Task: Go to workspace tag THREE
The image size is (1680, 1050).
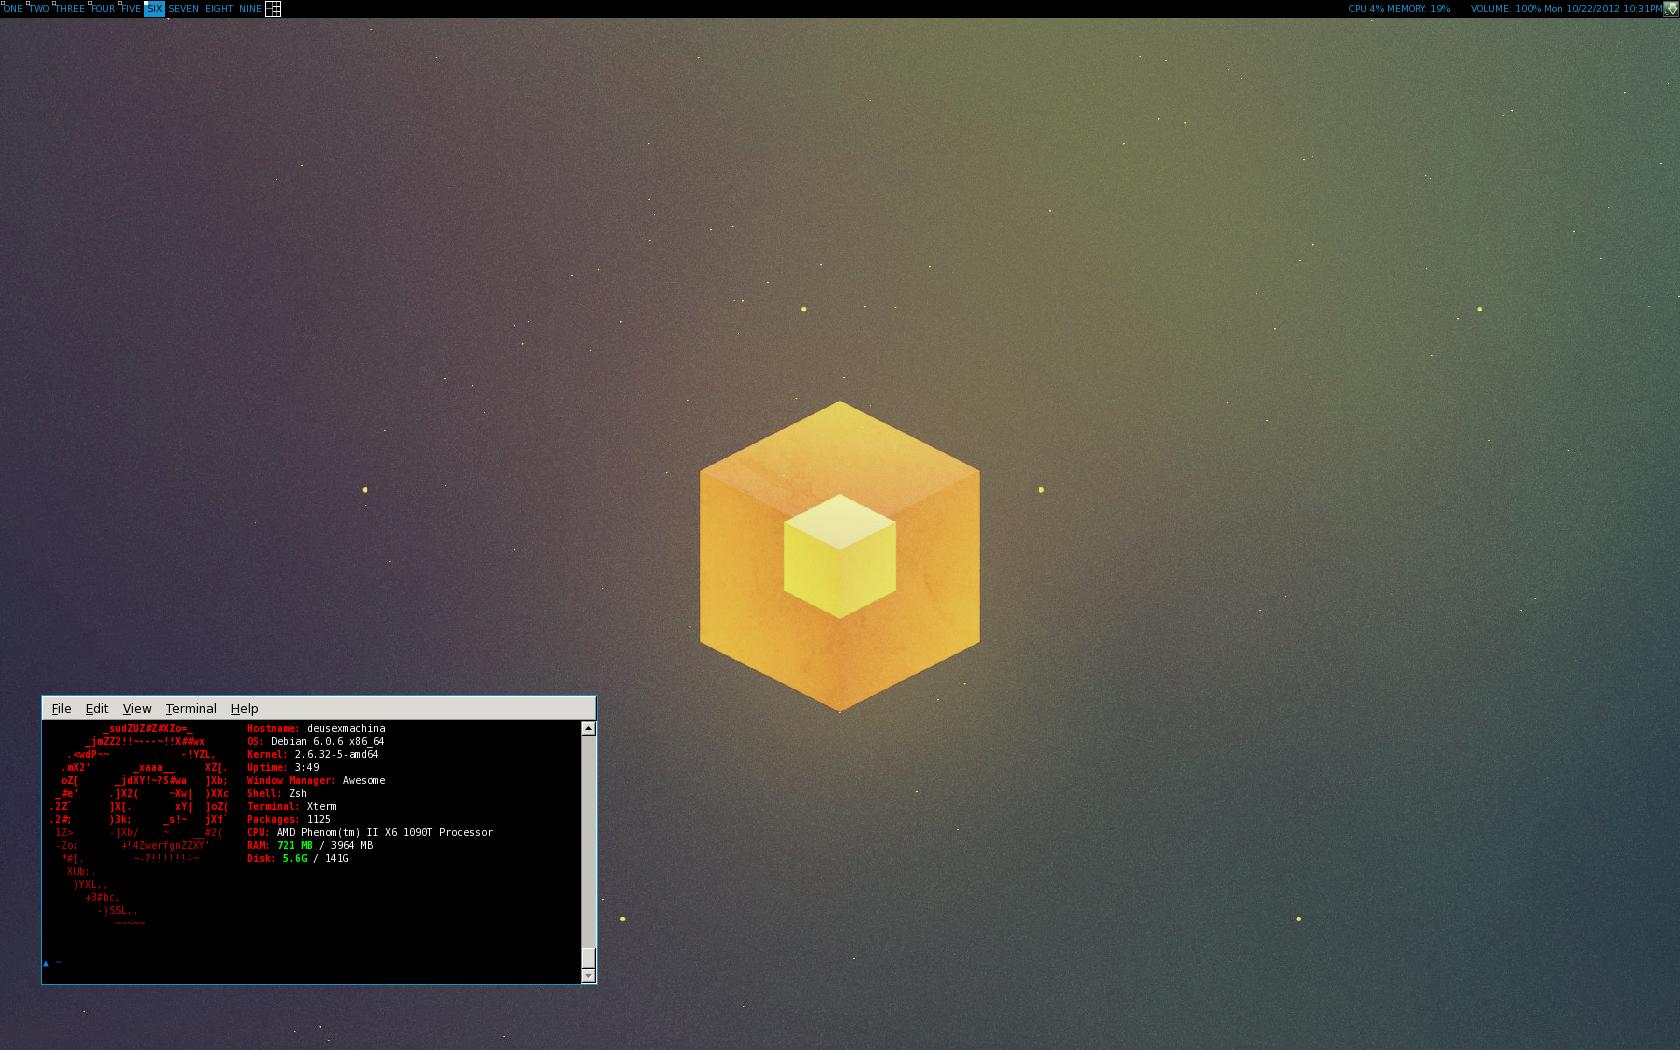Action: (x=69, y=9)
